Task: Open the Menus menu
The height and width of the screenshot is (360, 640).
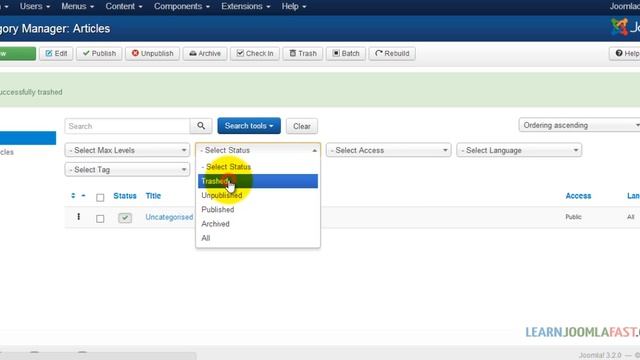Action: [x=78, y=7]
